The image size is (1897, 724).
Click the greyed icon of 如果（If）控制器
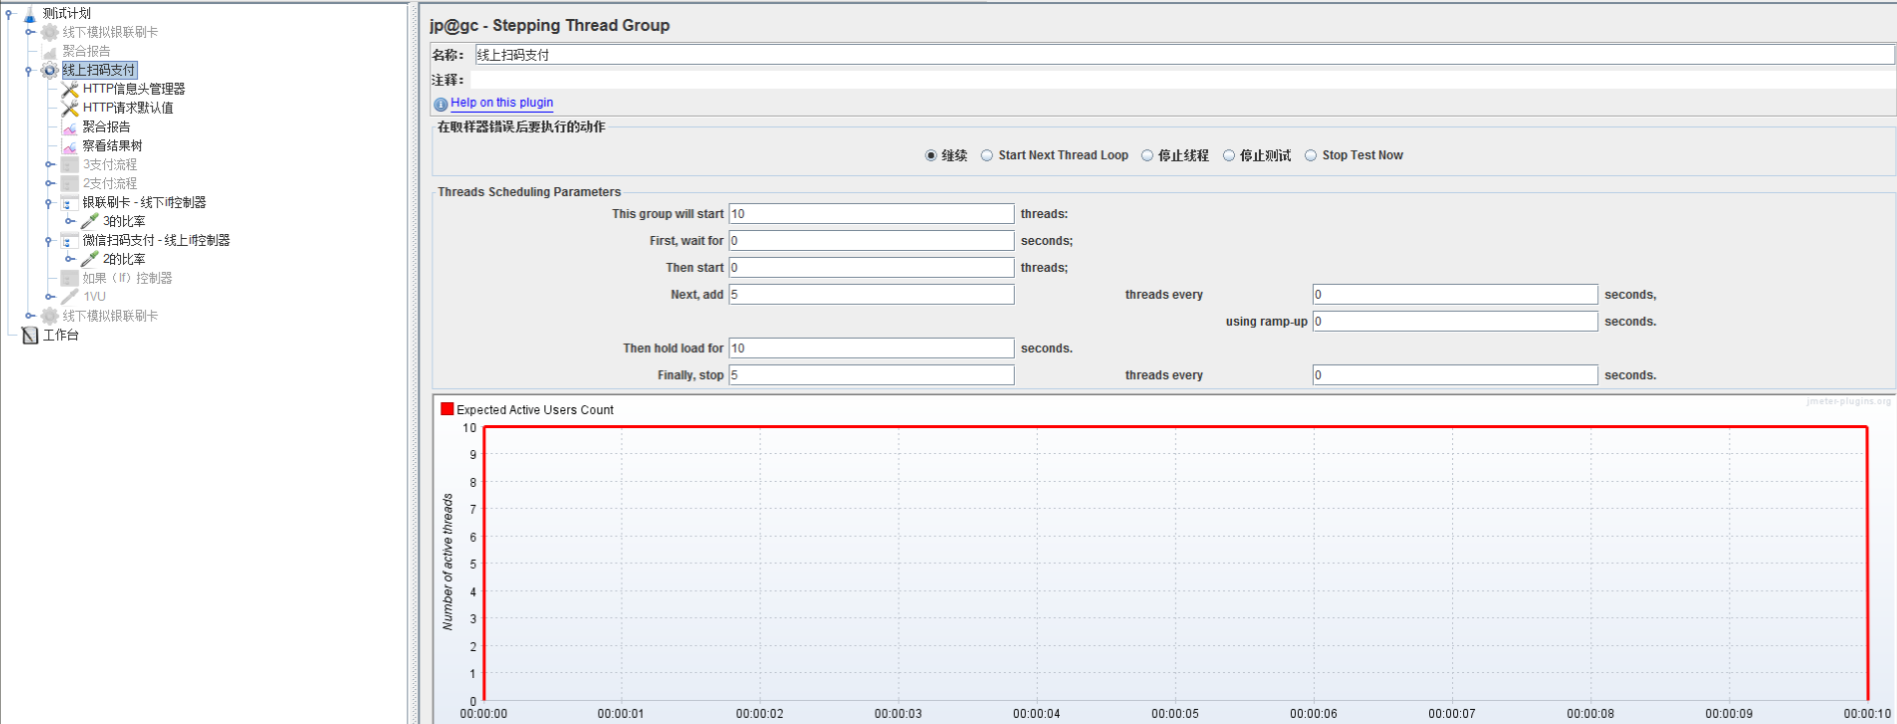pyautogui.click(x=70, y=278)
